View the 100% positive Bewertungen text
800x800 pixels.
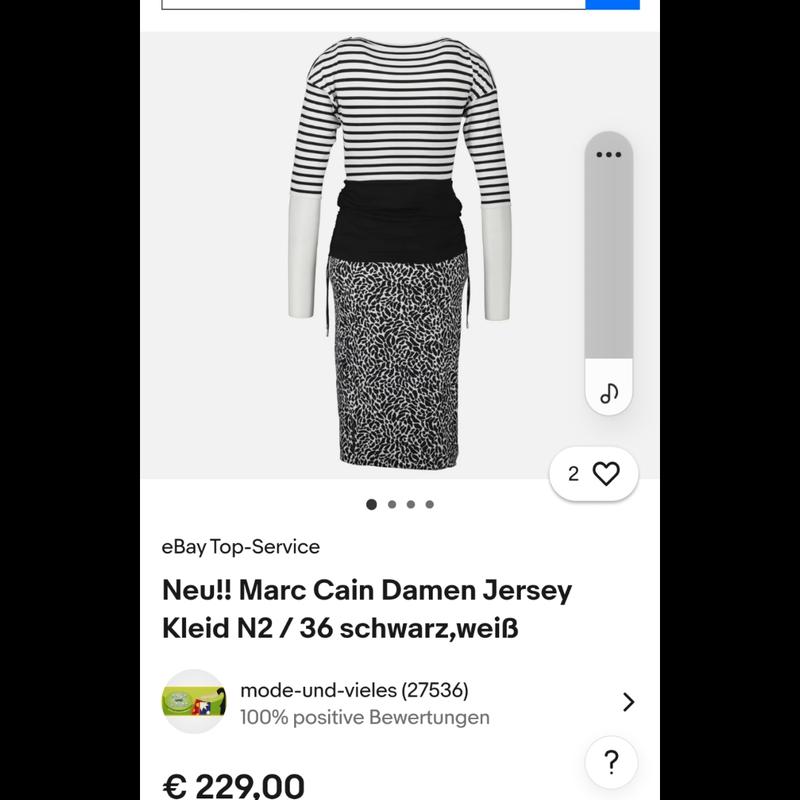tap(364, 717)
